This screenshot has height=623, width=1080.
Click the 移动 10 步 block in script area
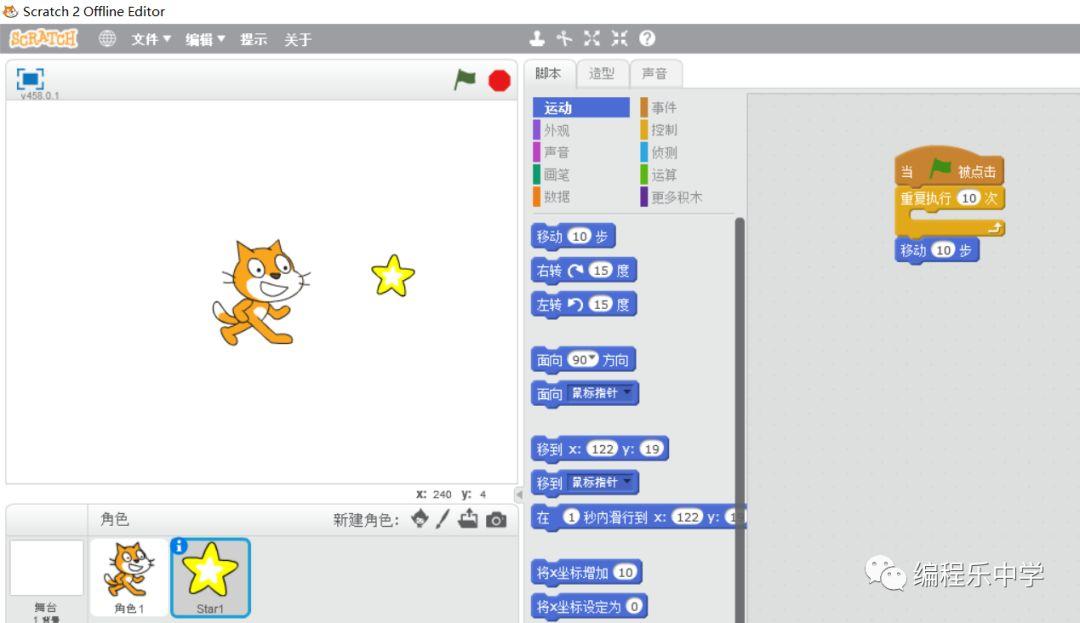click(x=937, y=250)
